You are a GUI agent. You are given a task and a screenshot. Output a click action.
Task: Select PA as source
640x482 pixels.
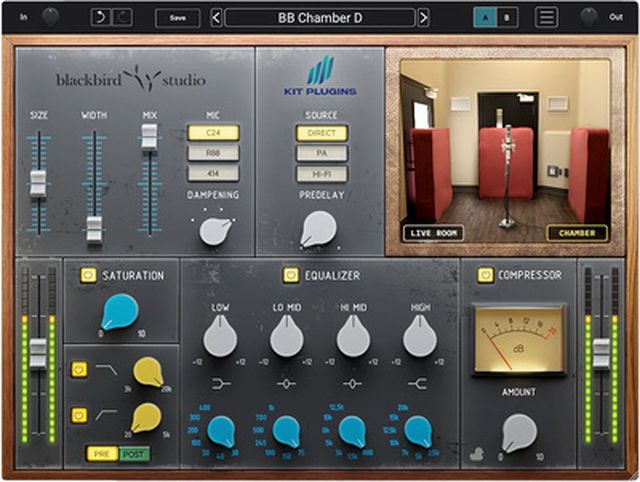[322, 153]
